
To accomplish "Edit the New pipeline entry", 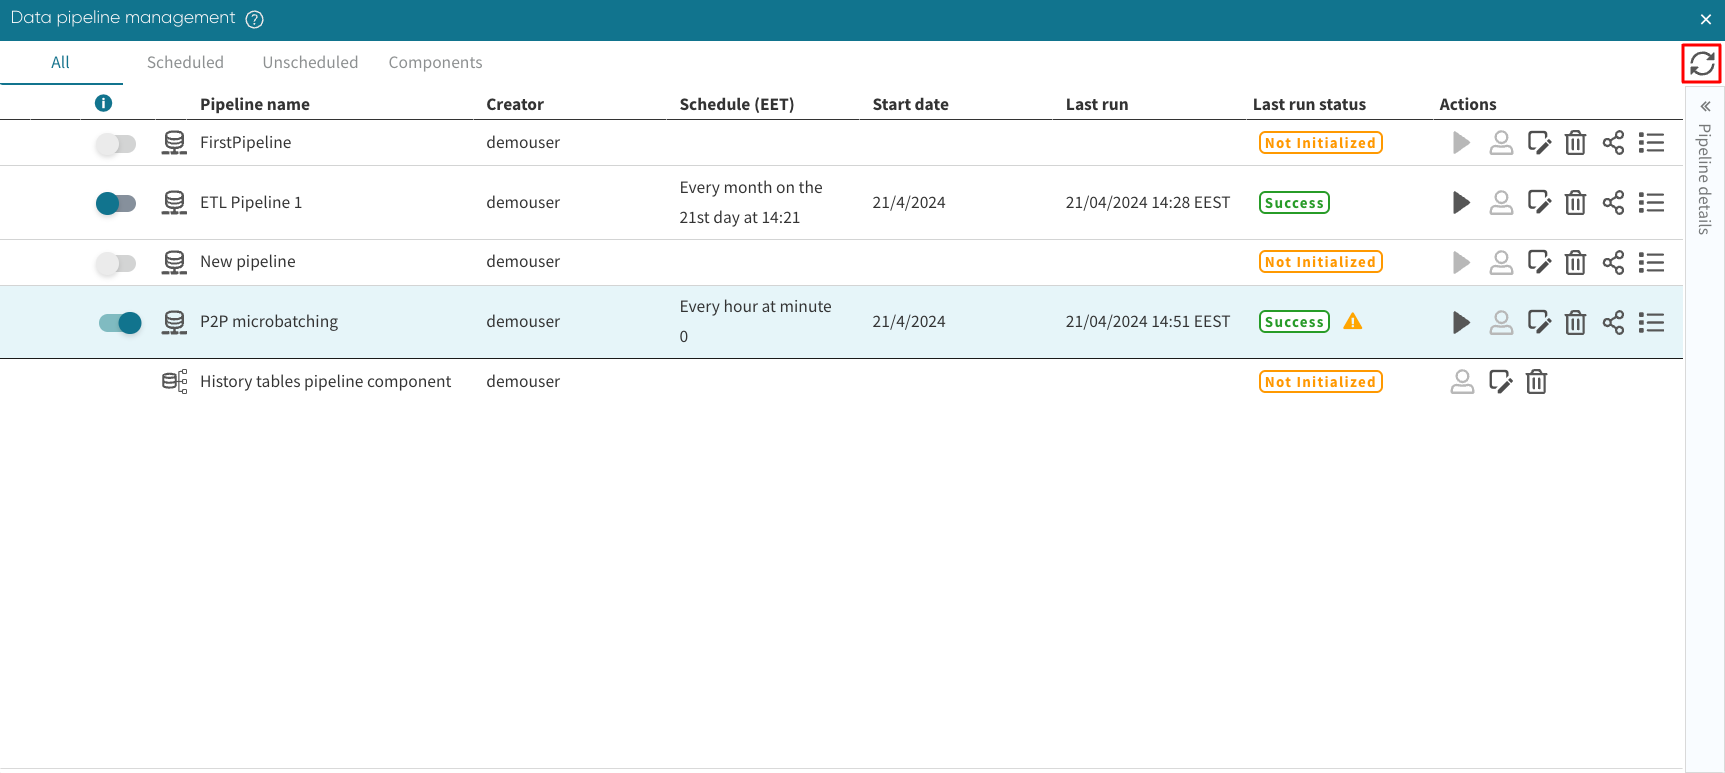I will pos(1539,262).
